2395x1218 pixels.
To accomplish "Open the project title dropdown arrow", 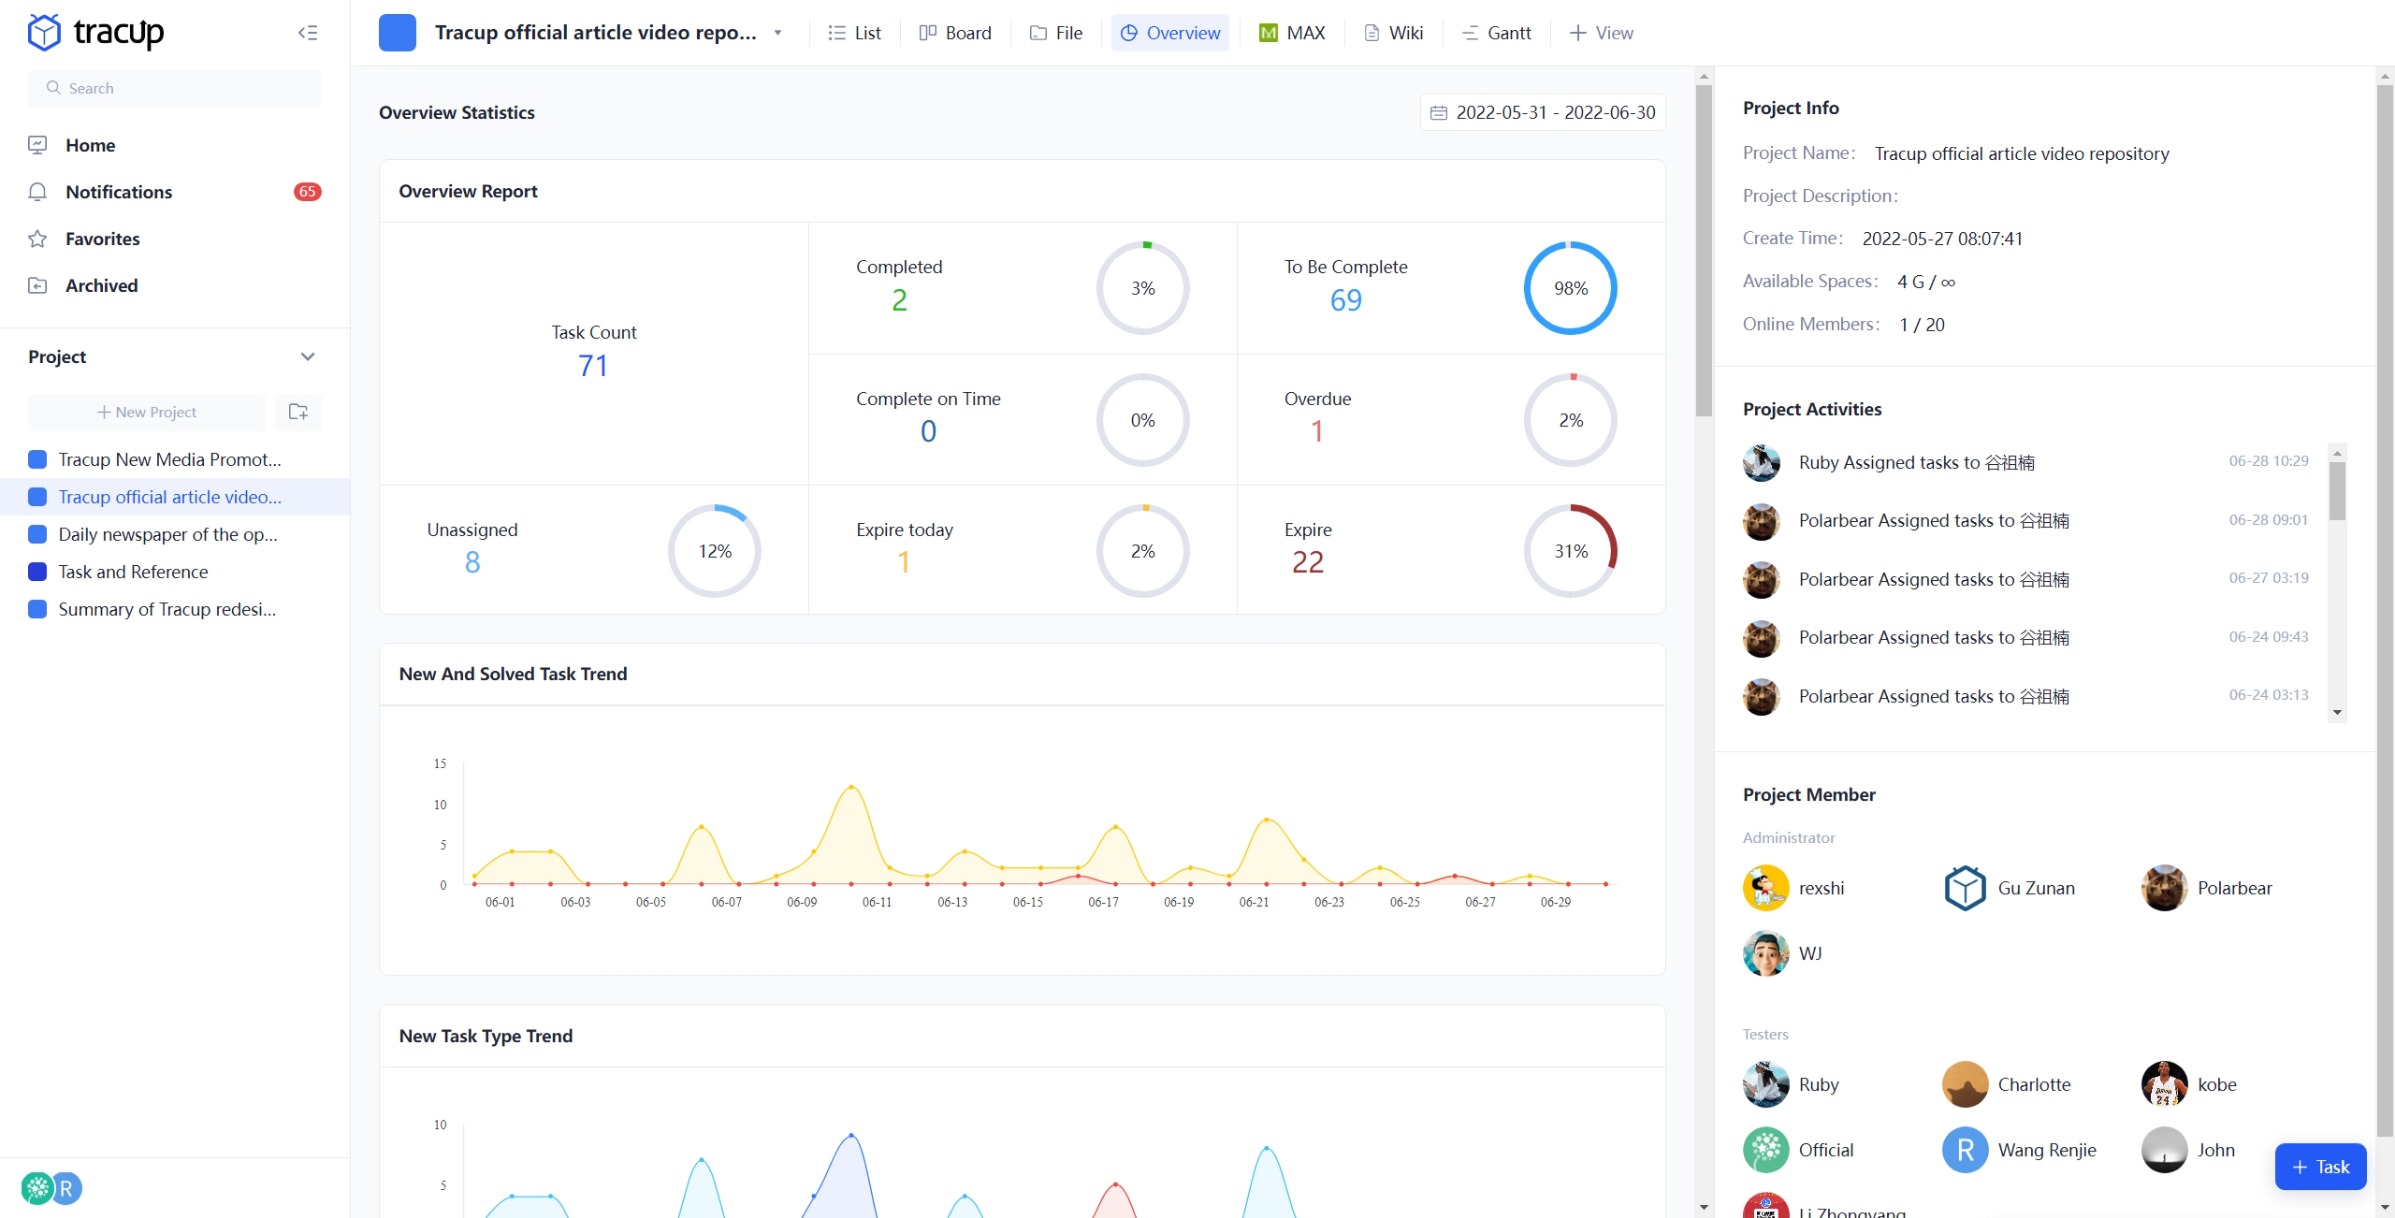I will tap(778, 33).
